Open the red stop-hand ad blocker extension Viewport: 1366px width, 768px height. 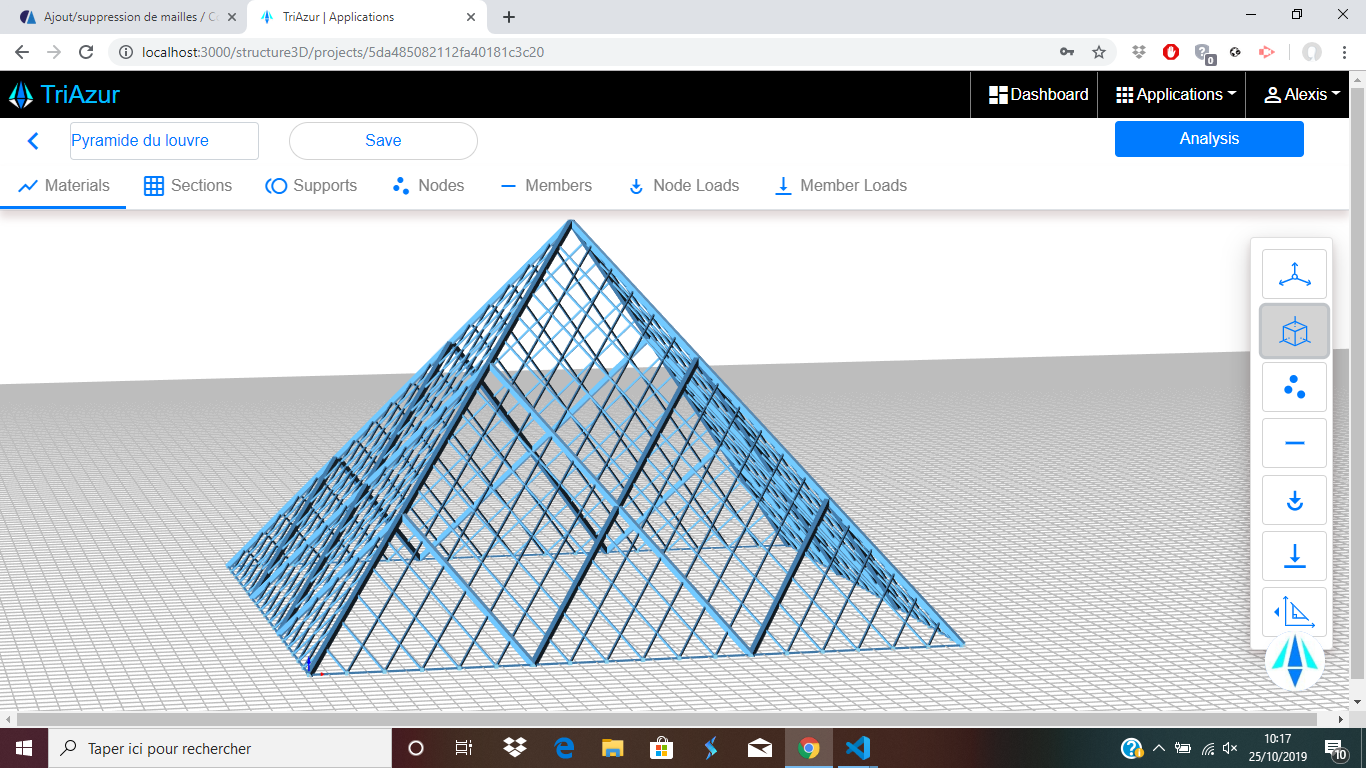point(1171,52)
